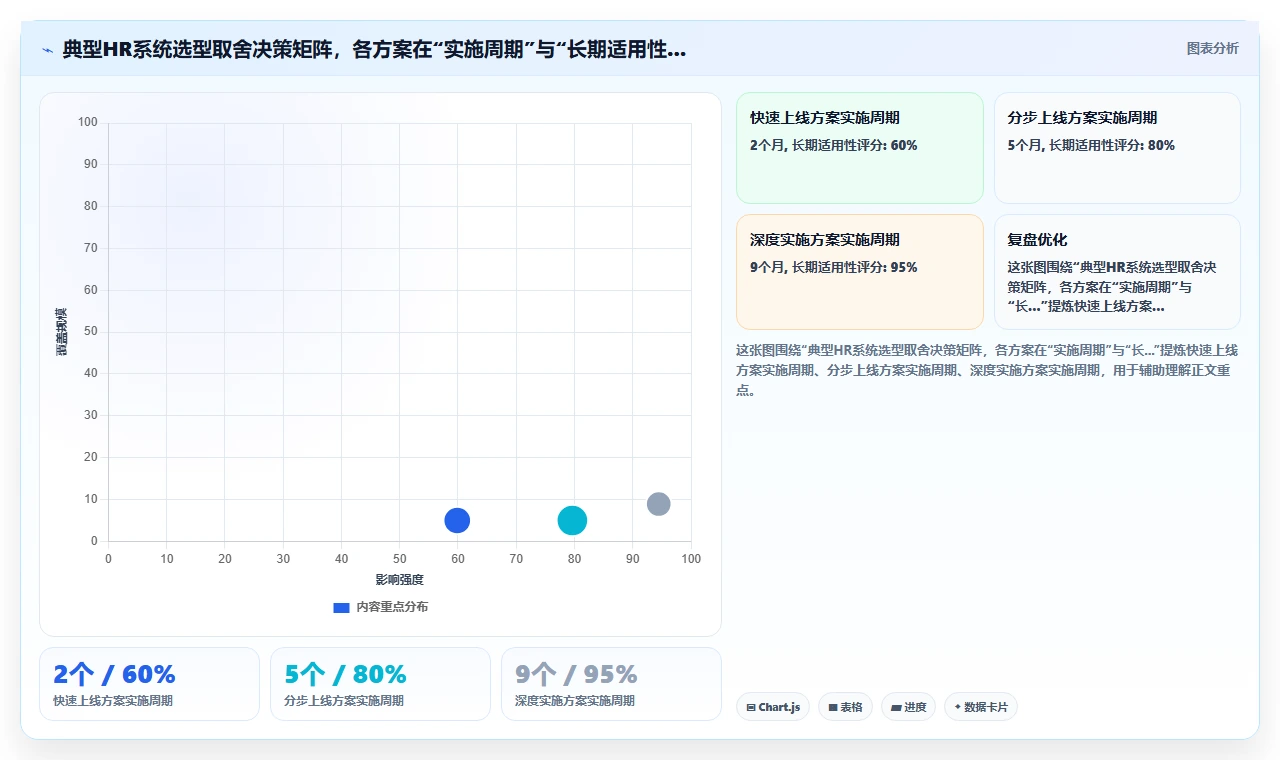Click the text 5个月, 长期适用性评分: 80%
1280x760 pixels.
(1091, 145)
